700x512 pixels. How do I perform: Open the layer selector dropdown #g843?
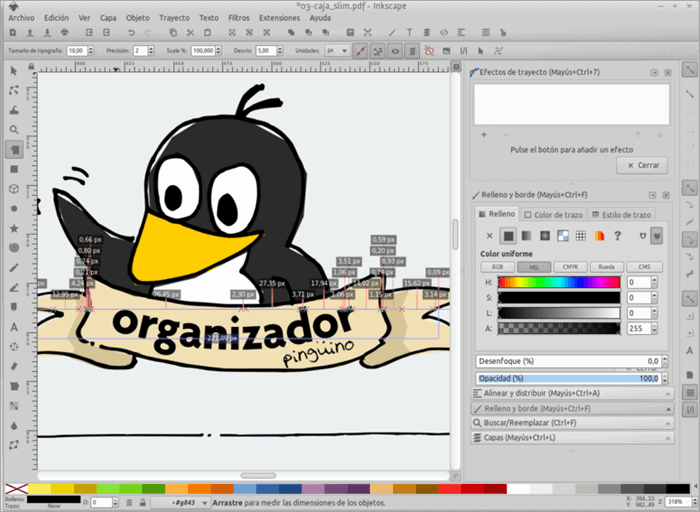[180, 503]
